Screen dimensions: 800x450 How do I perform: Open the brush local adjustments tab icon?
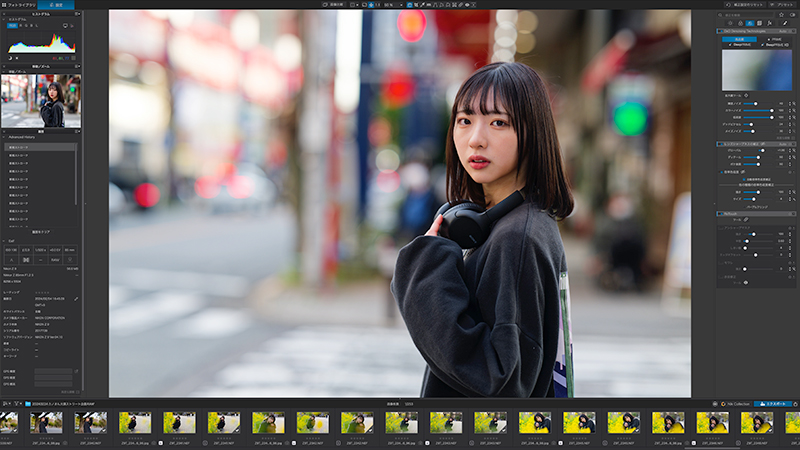(785, 23)
